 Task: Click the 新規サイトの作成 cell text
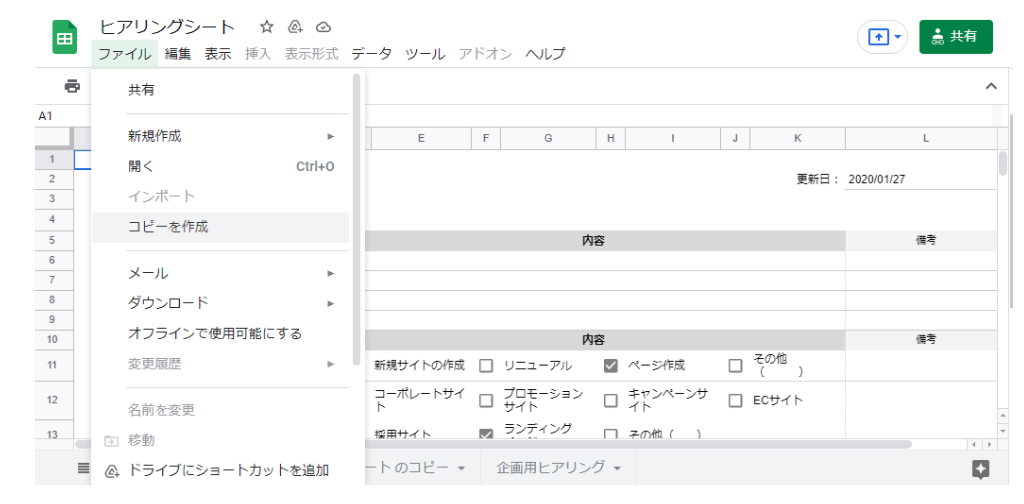coord(419,366)
